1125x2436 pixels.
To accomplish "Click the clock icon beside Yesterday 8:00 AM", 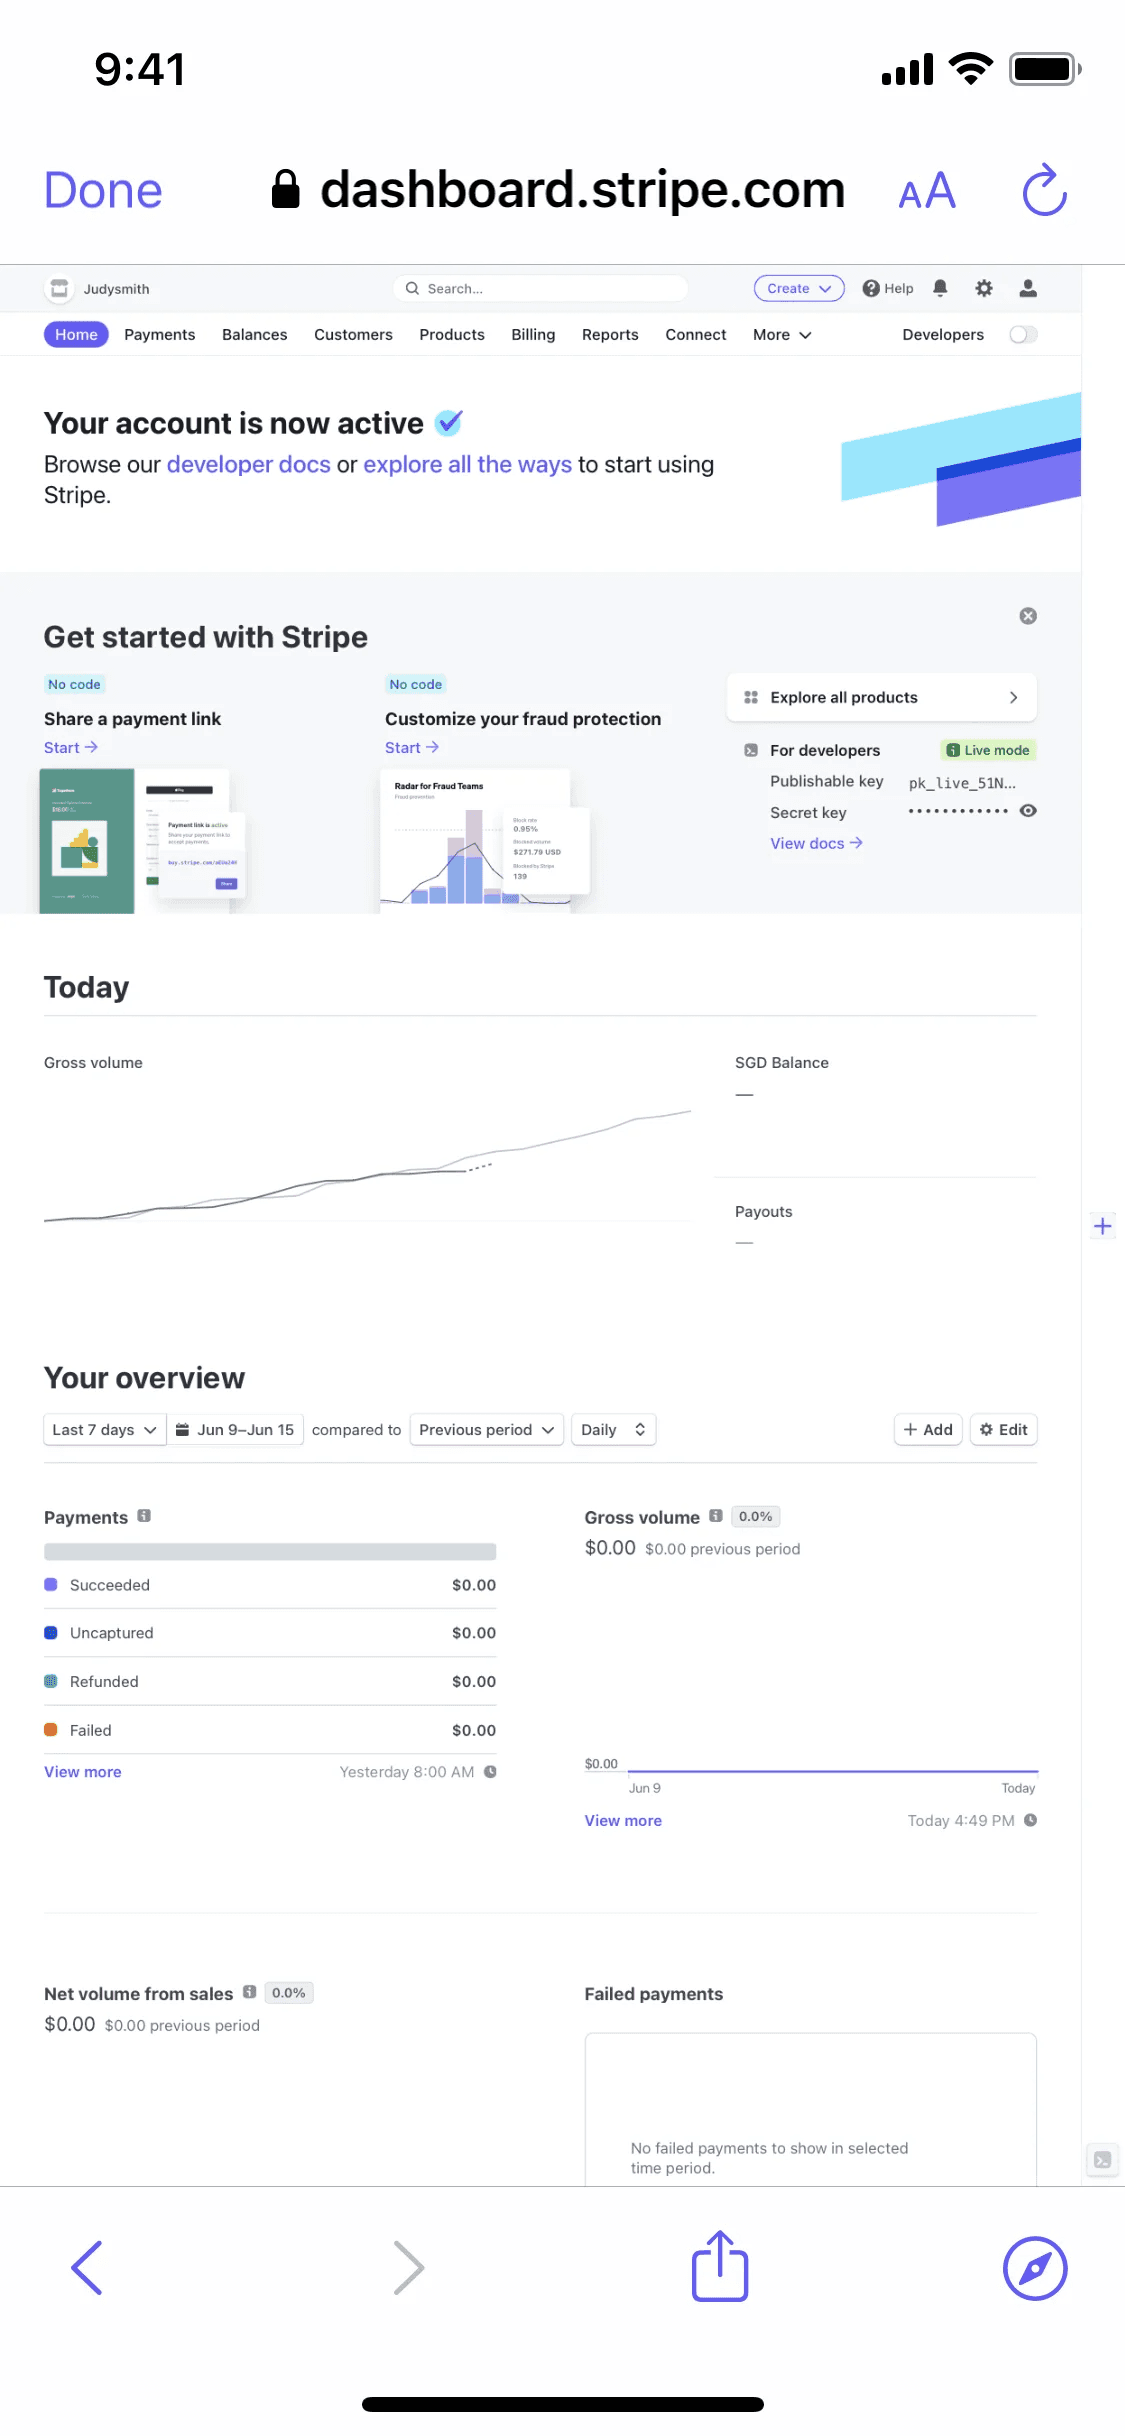I will pos(491,1772).
